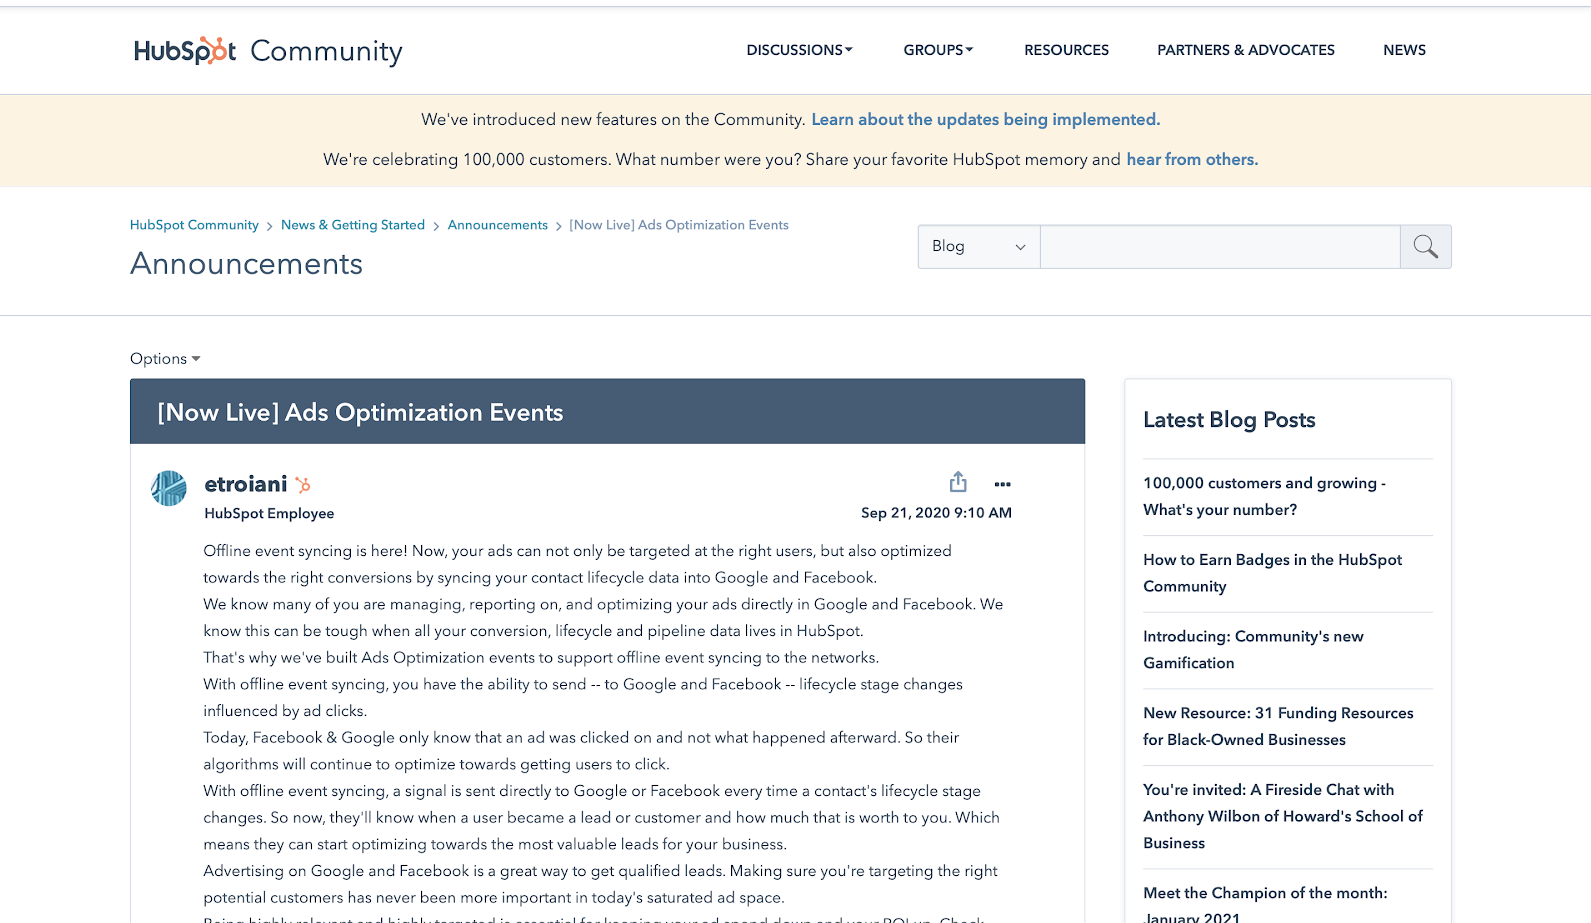Click the magnifying glass search button
The width and height of the screenshot is (1591, 923).
[1425, 246]
